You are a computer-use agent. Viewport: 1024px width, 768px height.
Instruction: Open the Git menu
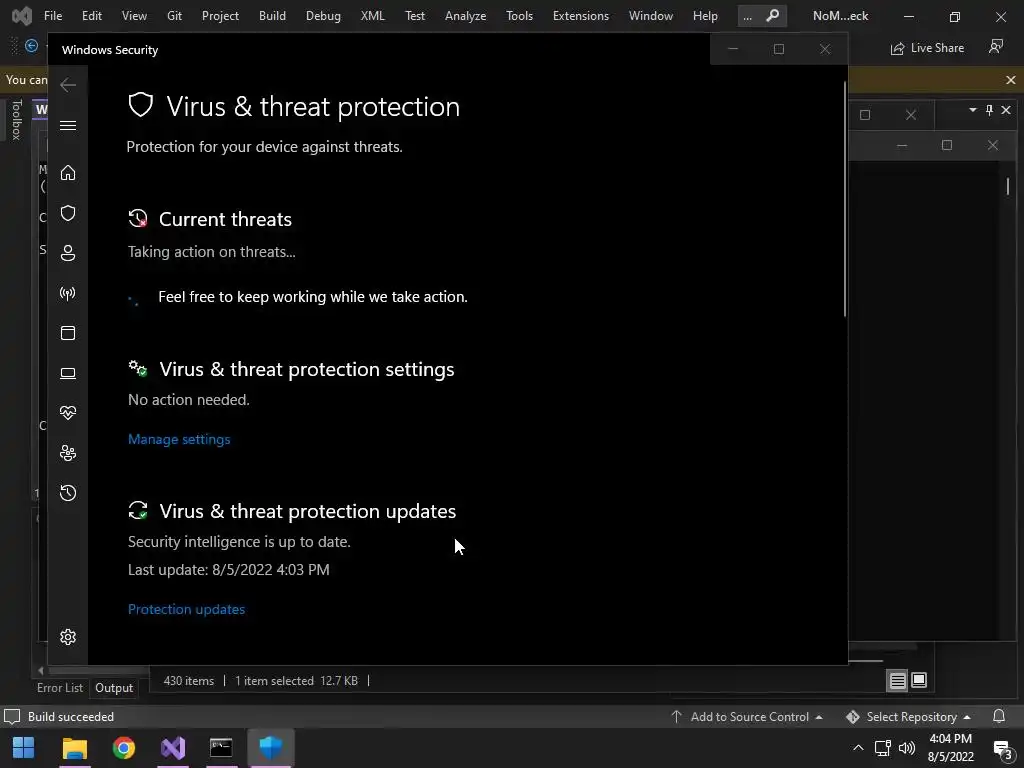(x=174, y=16)
